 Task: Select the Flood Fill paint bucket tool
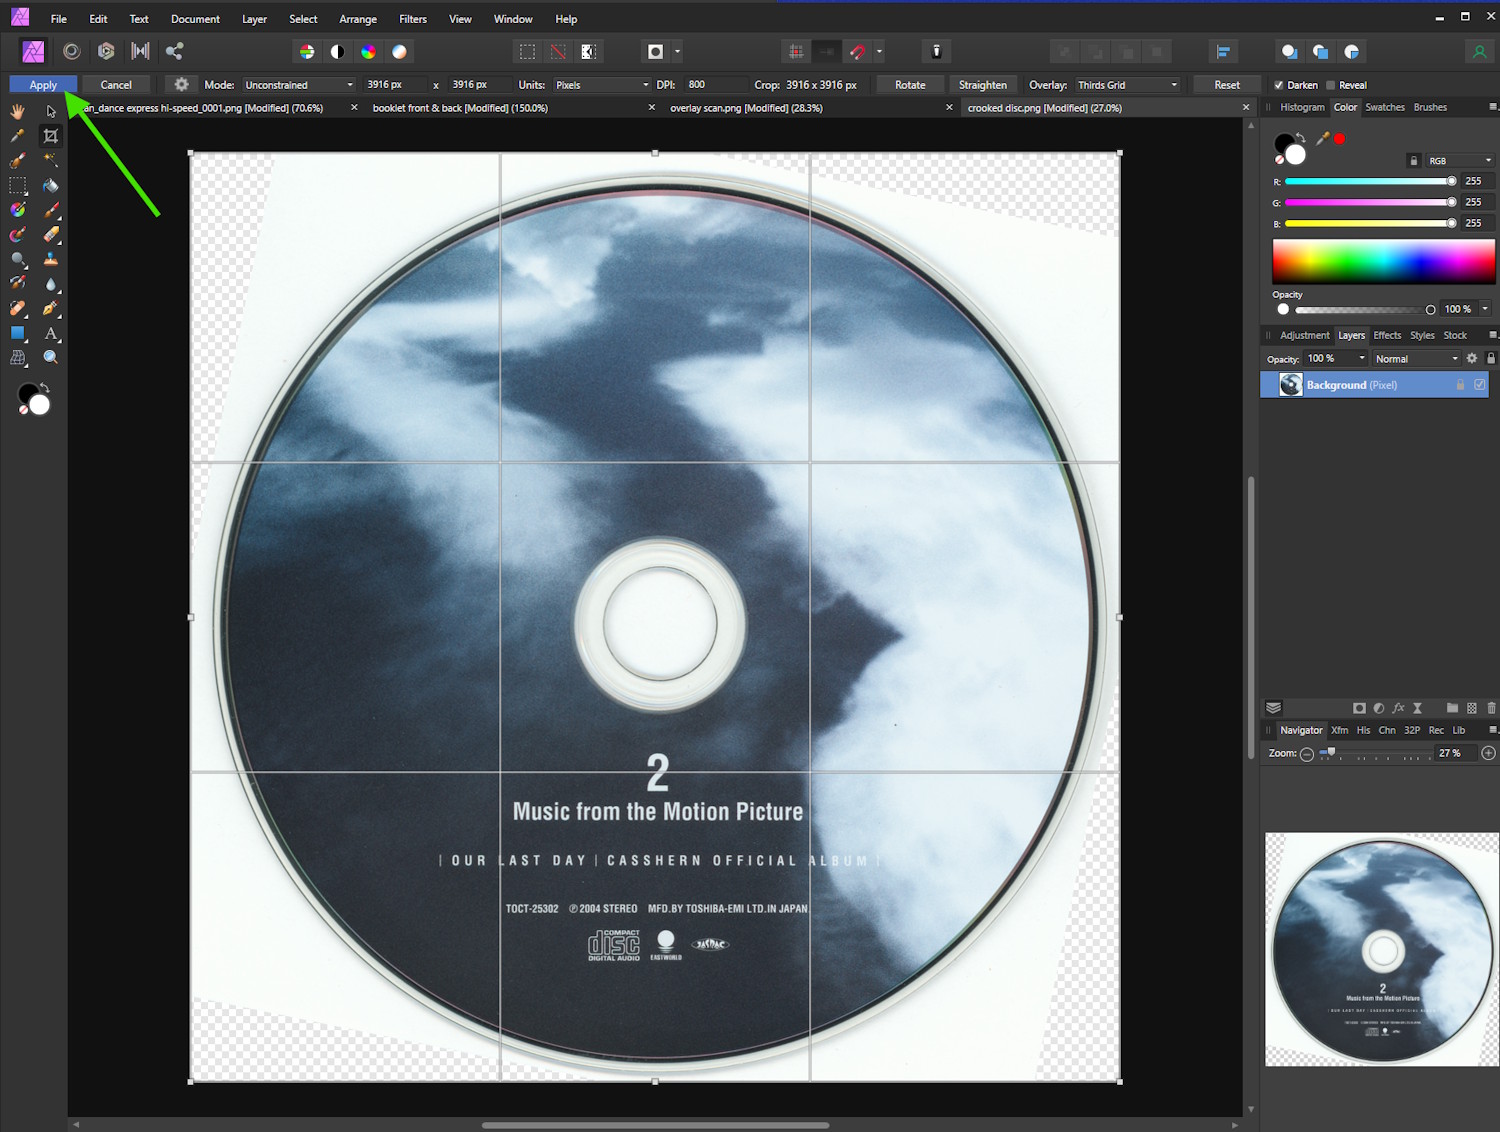[50, 185]
